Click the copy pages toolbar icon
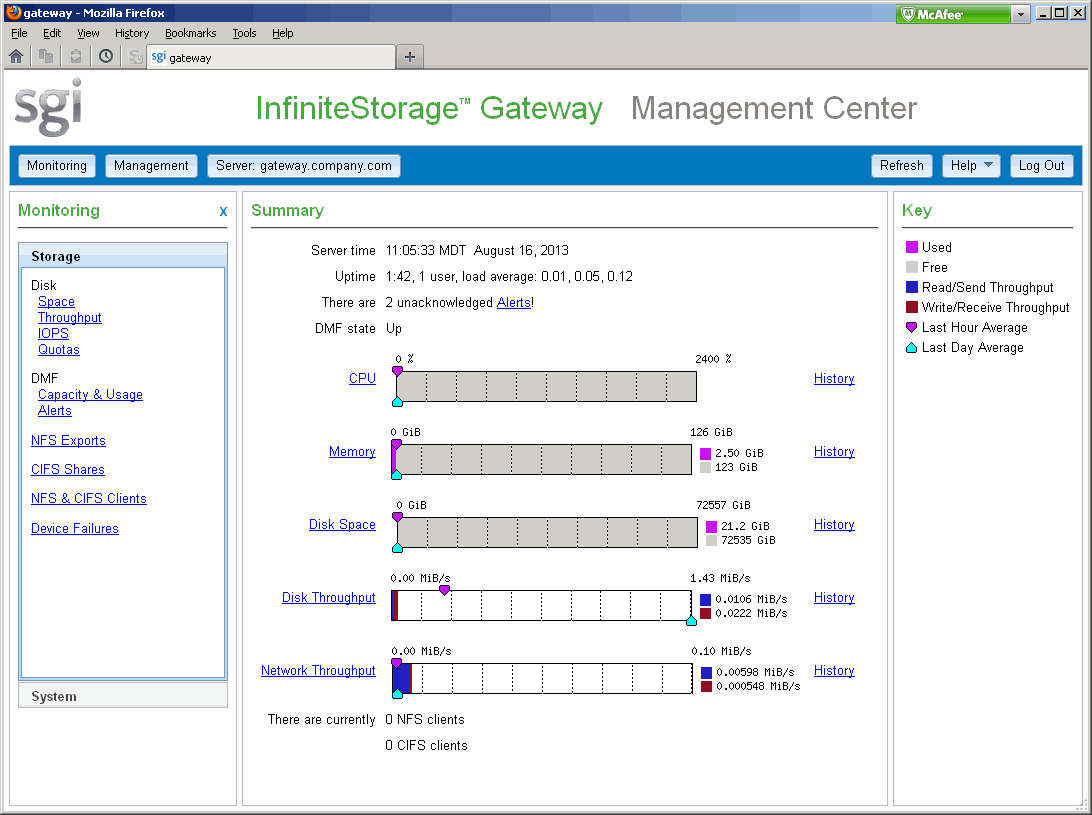The width and height of the screenshot is (1092, 815). (46, 56)
